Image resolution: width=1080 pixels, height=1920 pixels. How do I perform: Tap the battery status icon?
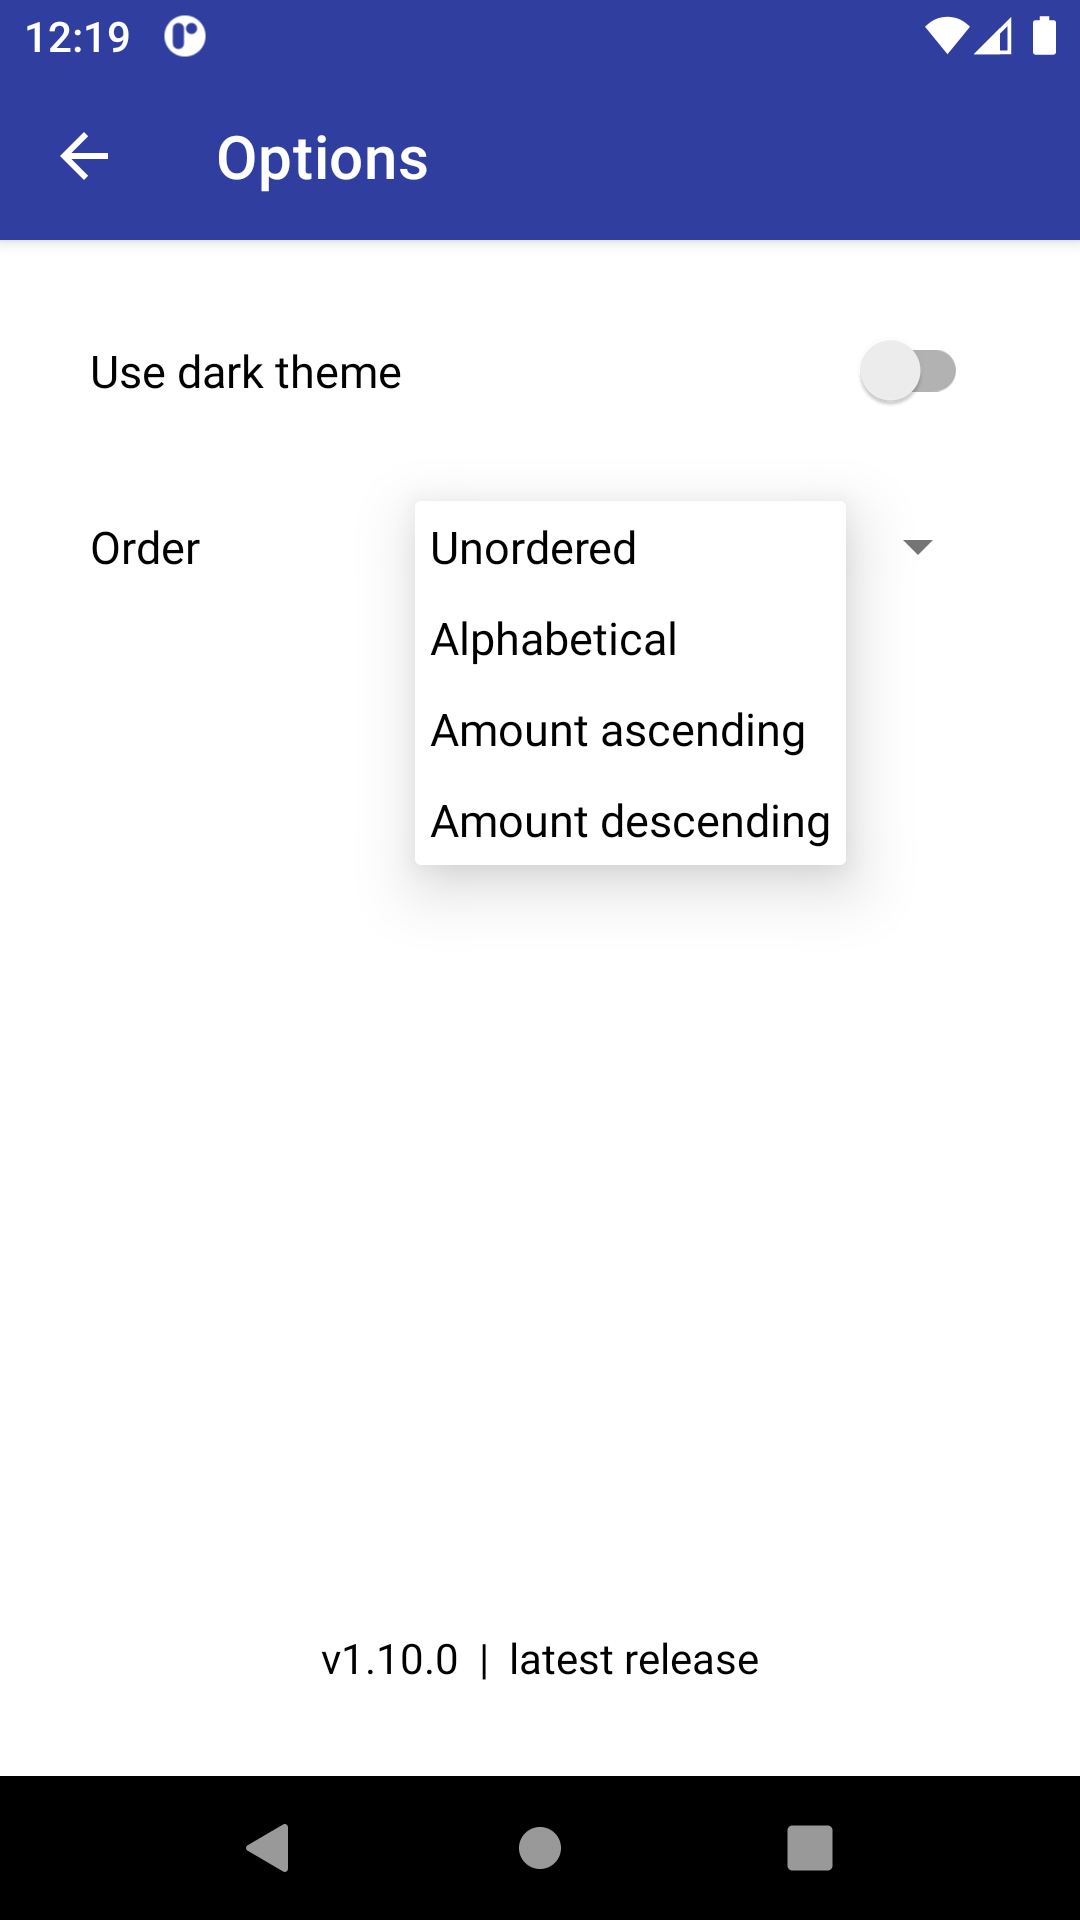1044,37
